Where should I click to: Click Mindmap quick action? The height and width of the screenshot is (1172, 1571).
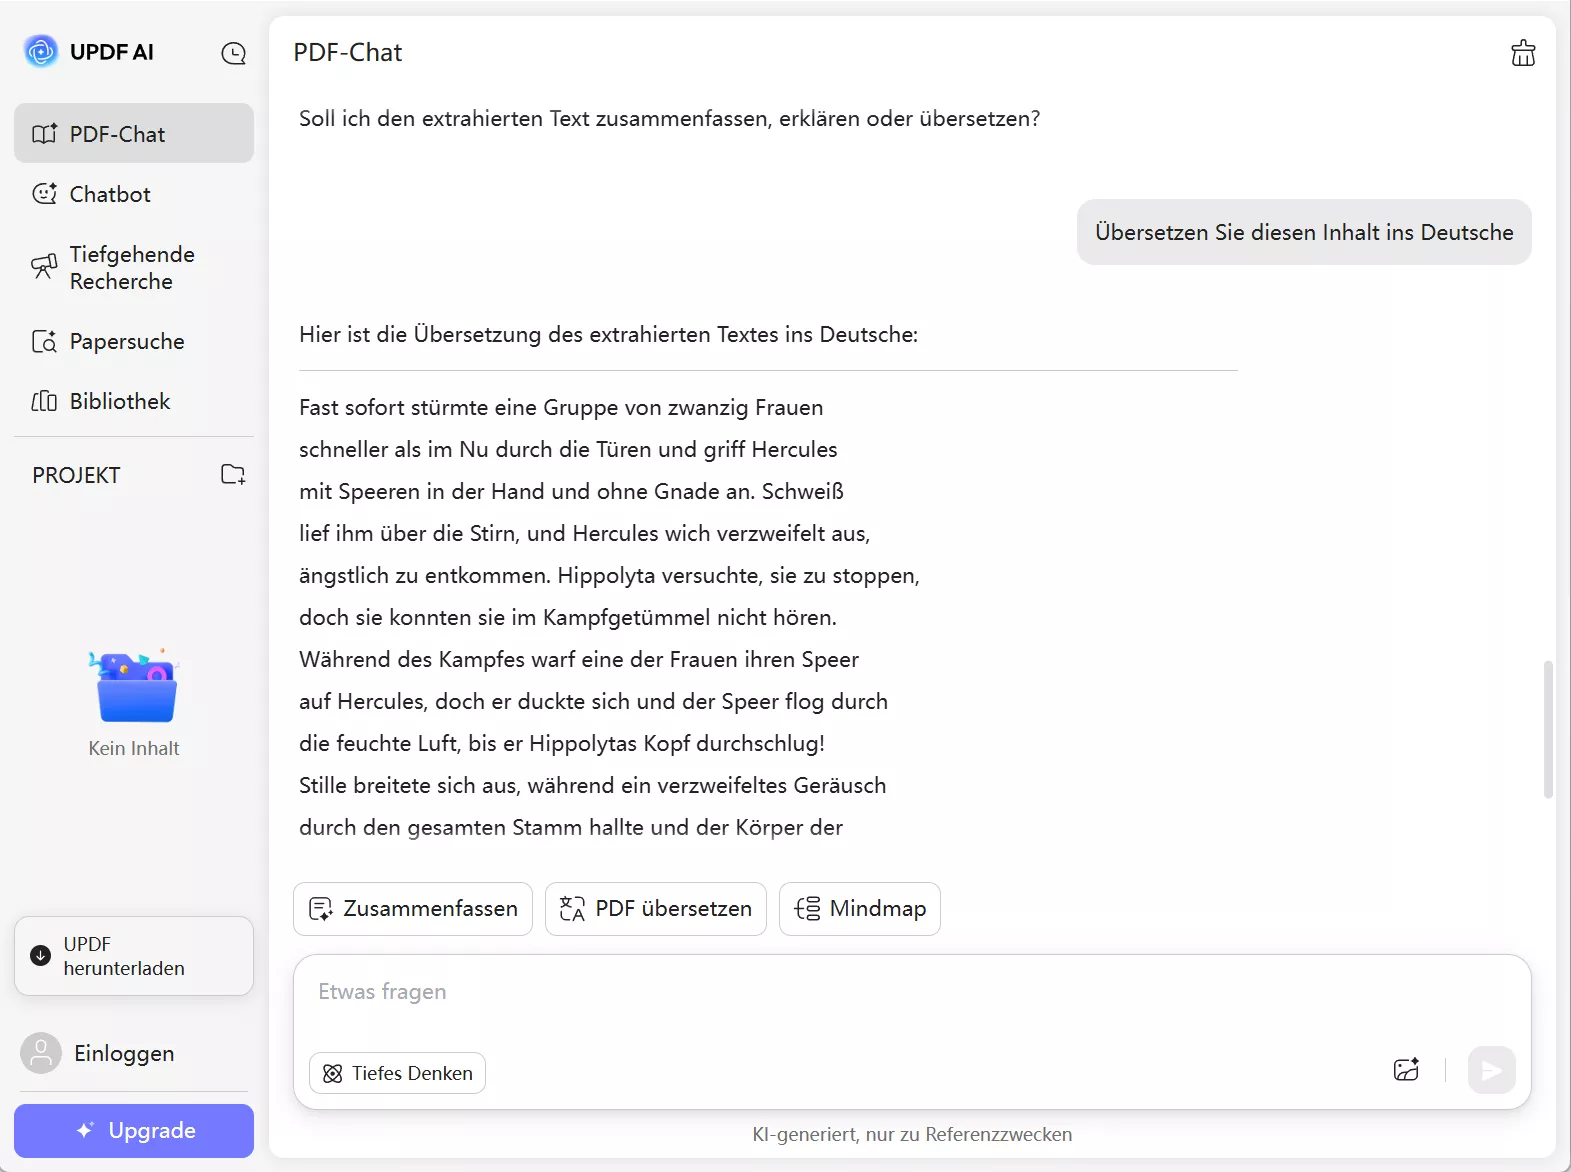tap(860, 909)
